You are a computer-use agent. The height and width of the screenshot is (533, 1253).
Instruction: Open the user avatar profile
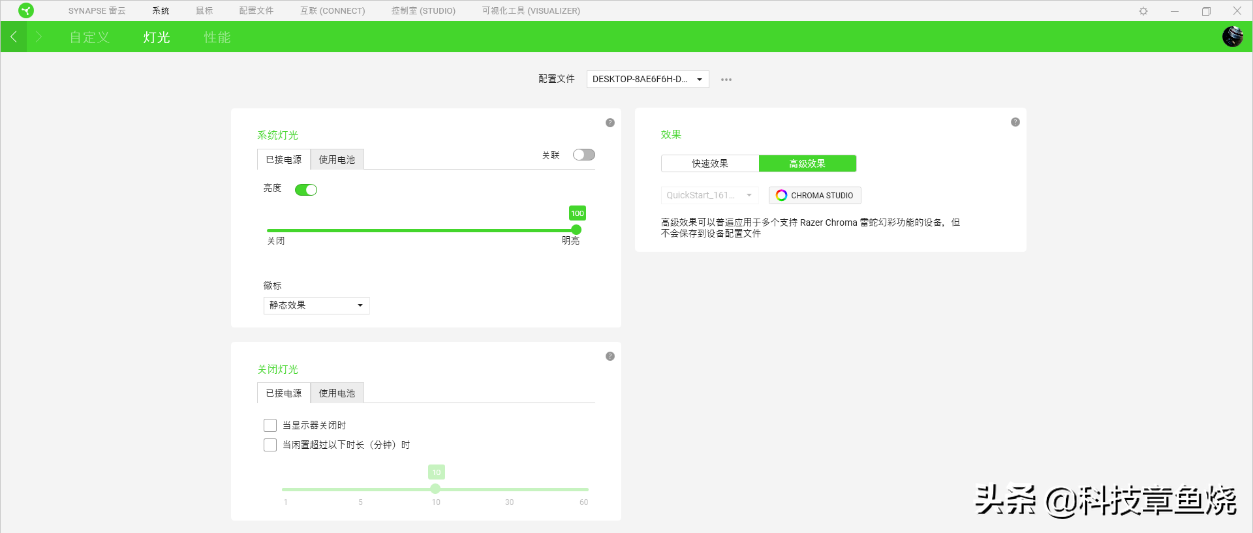1232,37
